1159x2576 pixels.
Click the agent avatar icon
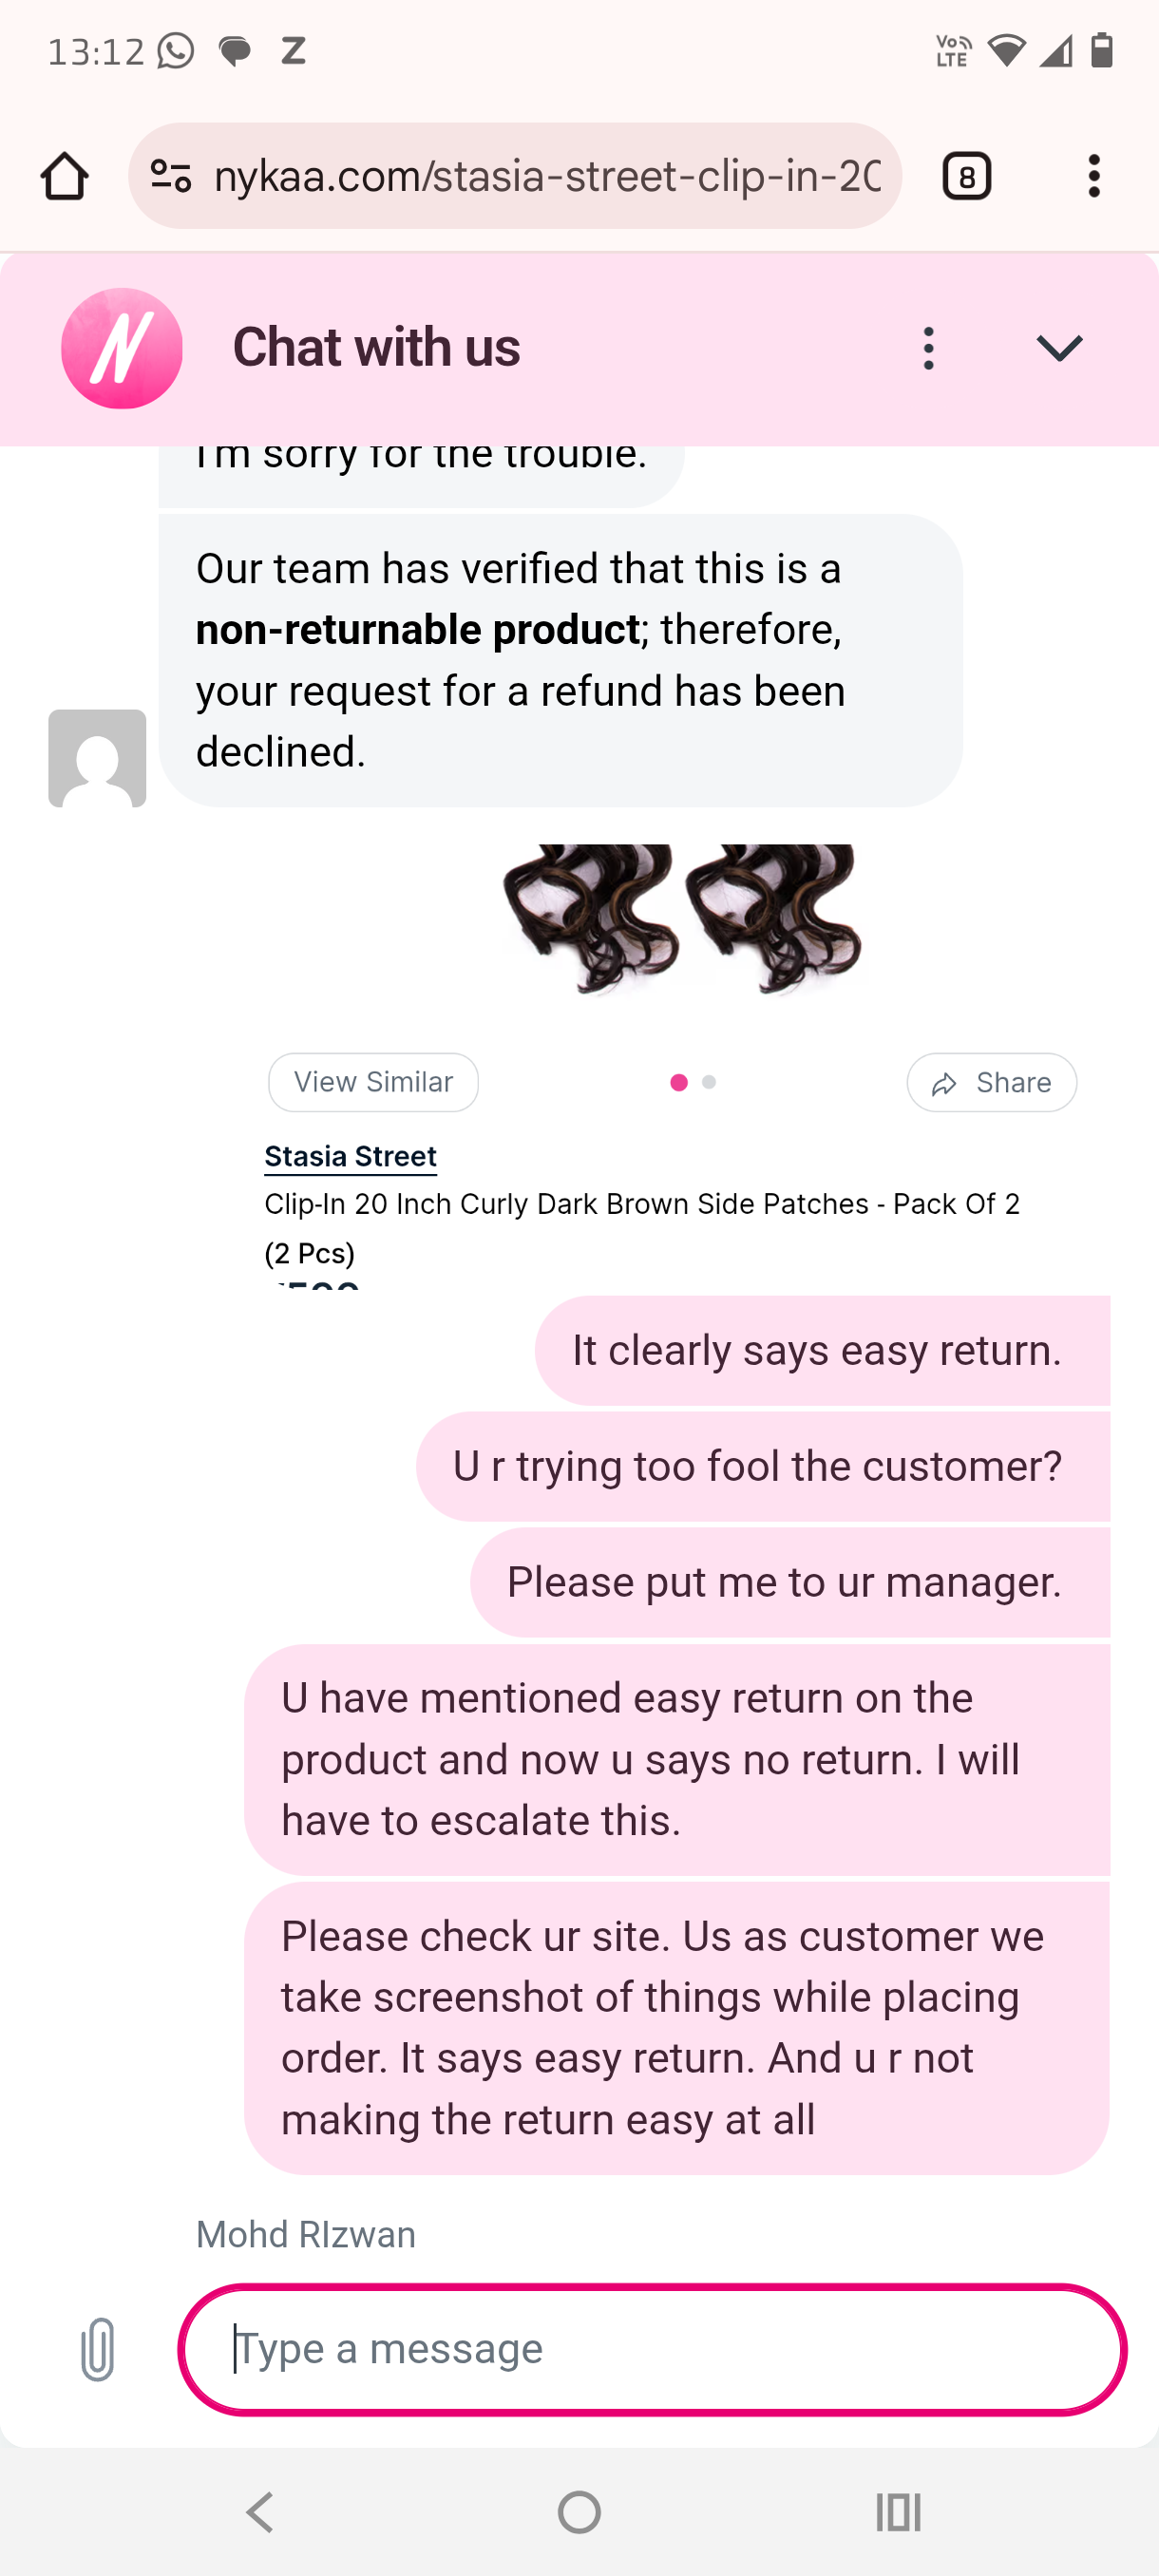[97, 758]
